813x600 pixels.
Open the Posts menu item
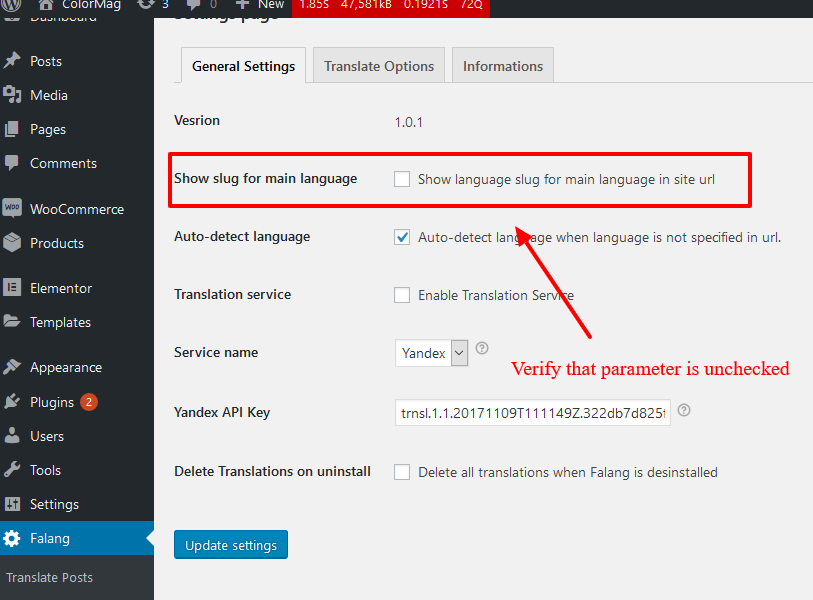pos(77,61)
